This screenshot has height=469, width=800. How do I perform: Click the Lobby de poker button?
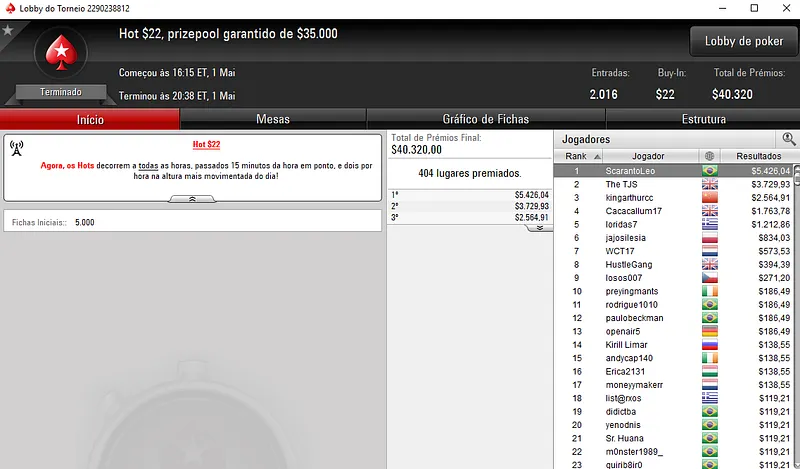744,41
